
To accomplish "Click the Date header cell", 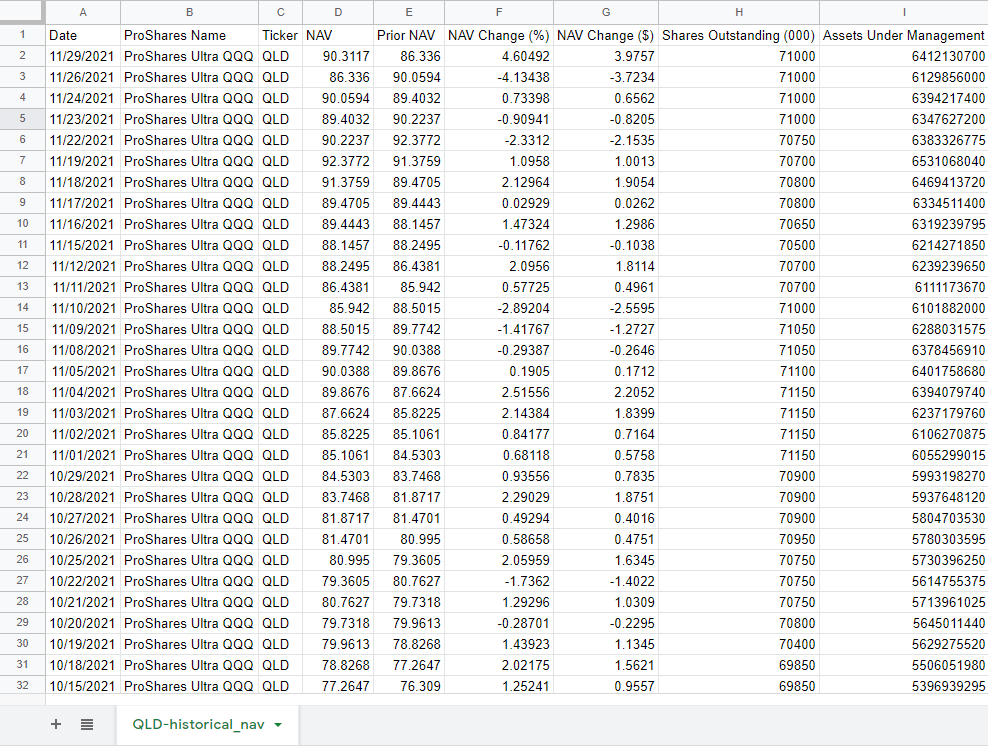I will pyautogui.click(x=83, y=35).
